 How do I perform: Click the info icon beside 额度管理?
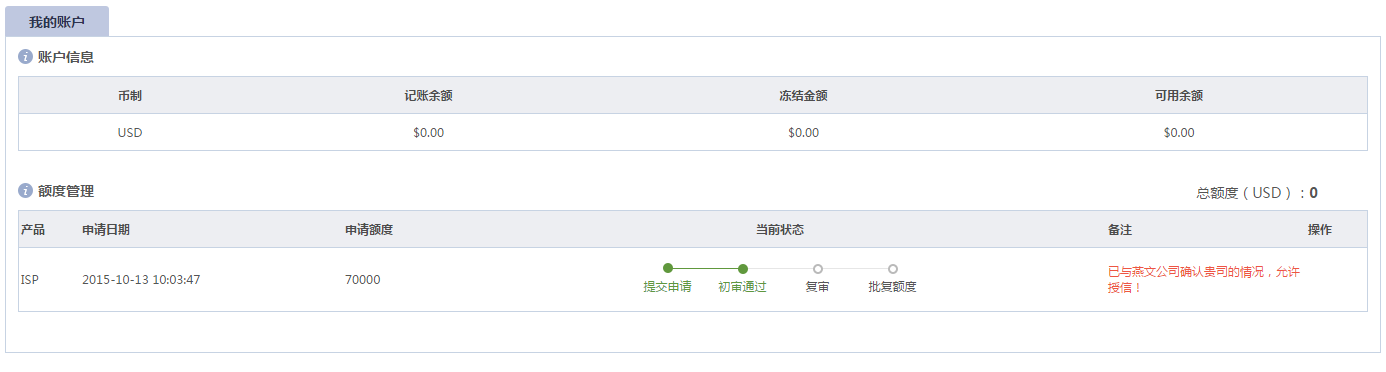coord(26,191)
